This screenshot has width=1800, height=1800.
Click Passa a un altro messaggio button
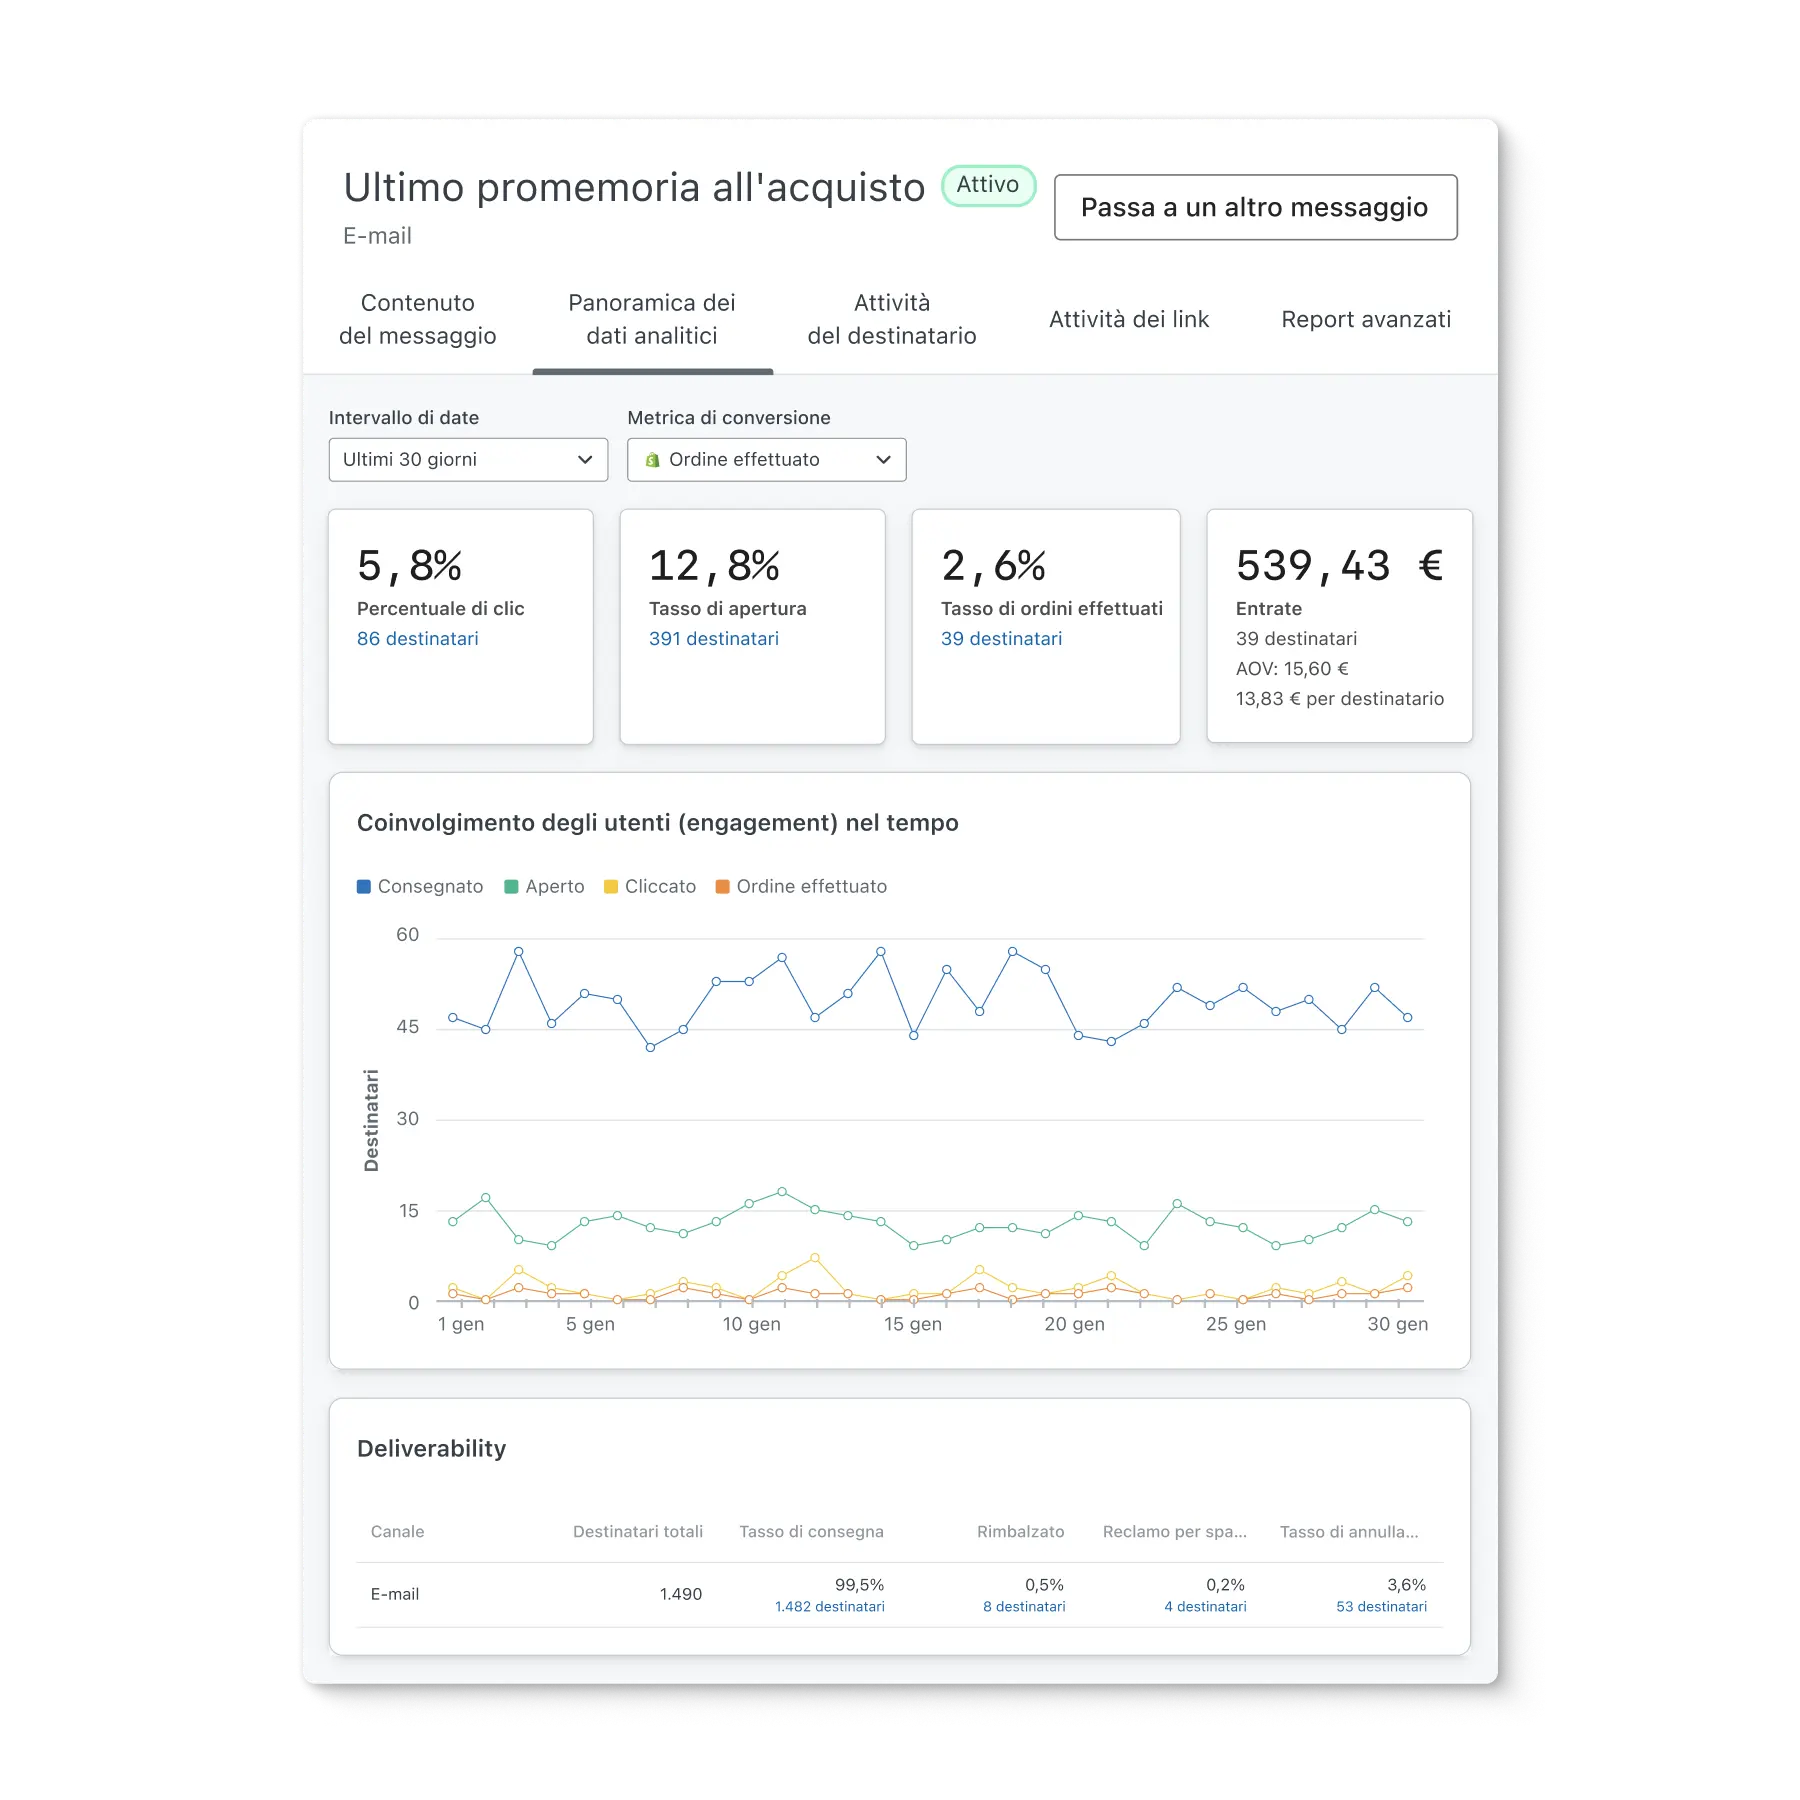coord(1255,207)
